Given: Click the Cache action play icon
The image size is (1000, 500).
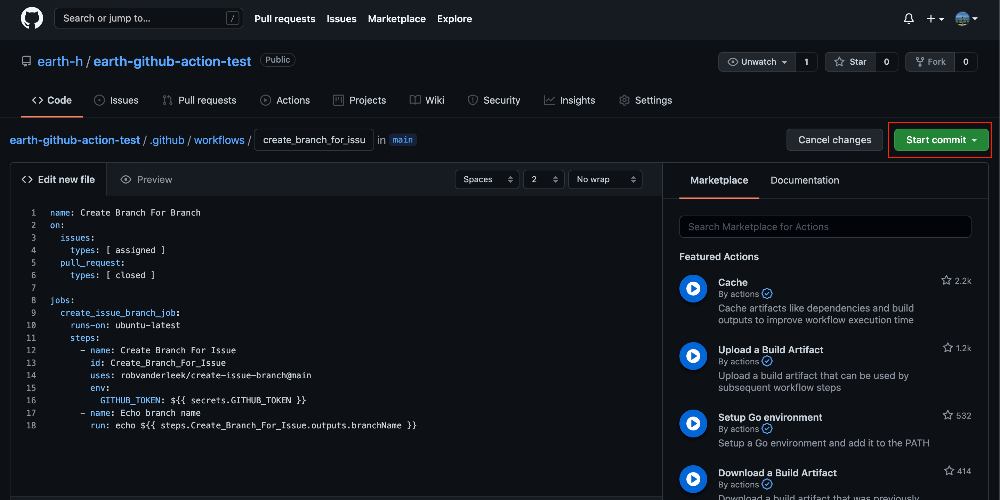Looking at the screenshot, I should click(x=693, y=289).
